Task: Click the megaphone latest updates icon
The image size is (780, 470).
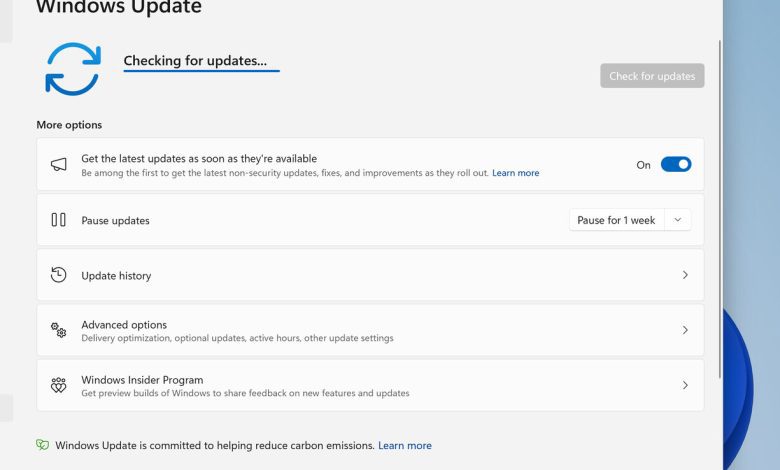Action: [x=59, y=165]
